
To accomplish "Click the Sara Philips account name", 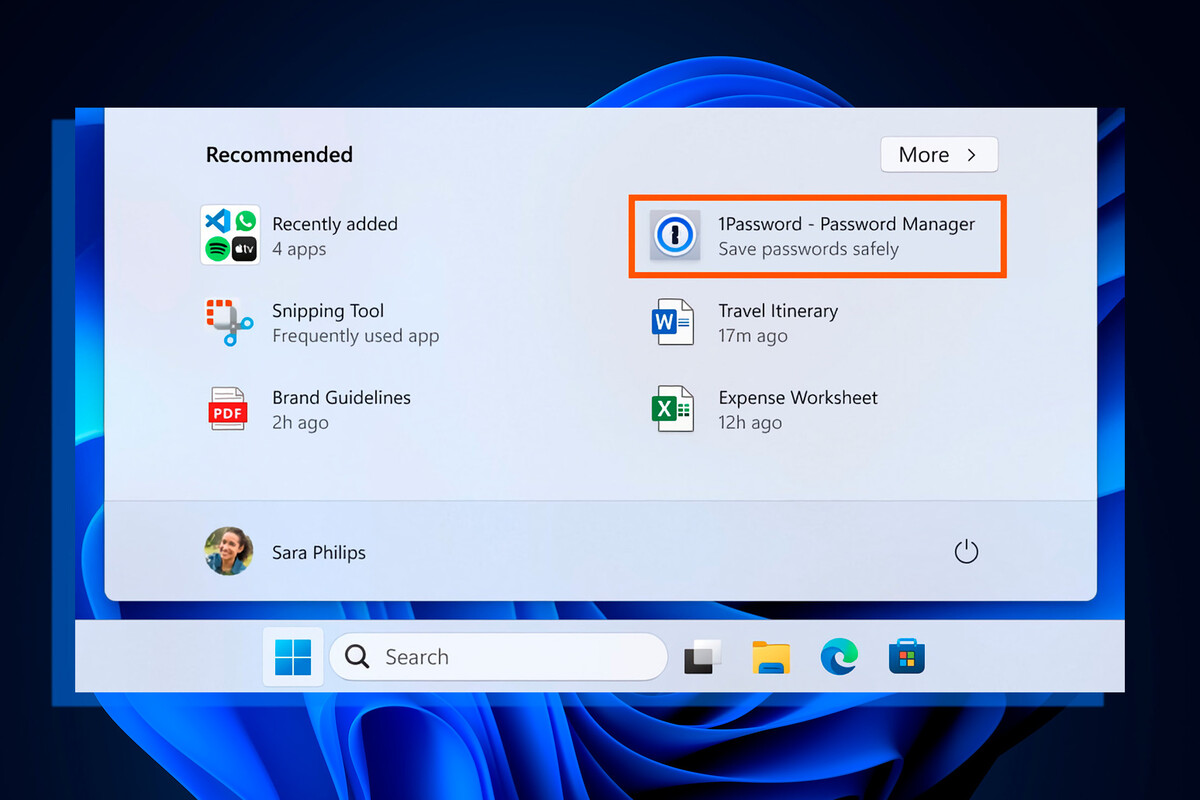I will [x=319, y=552].
